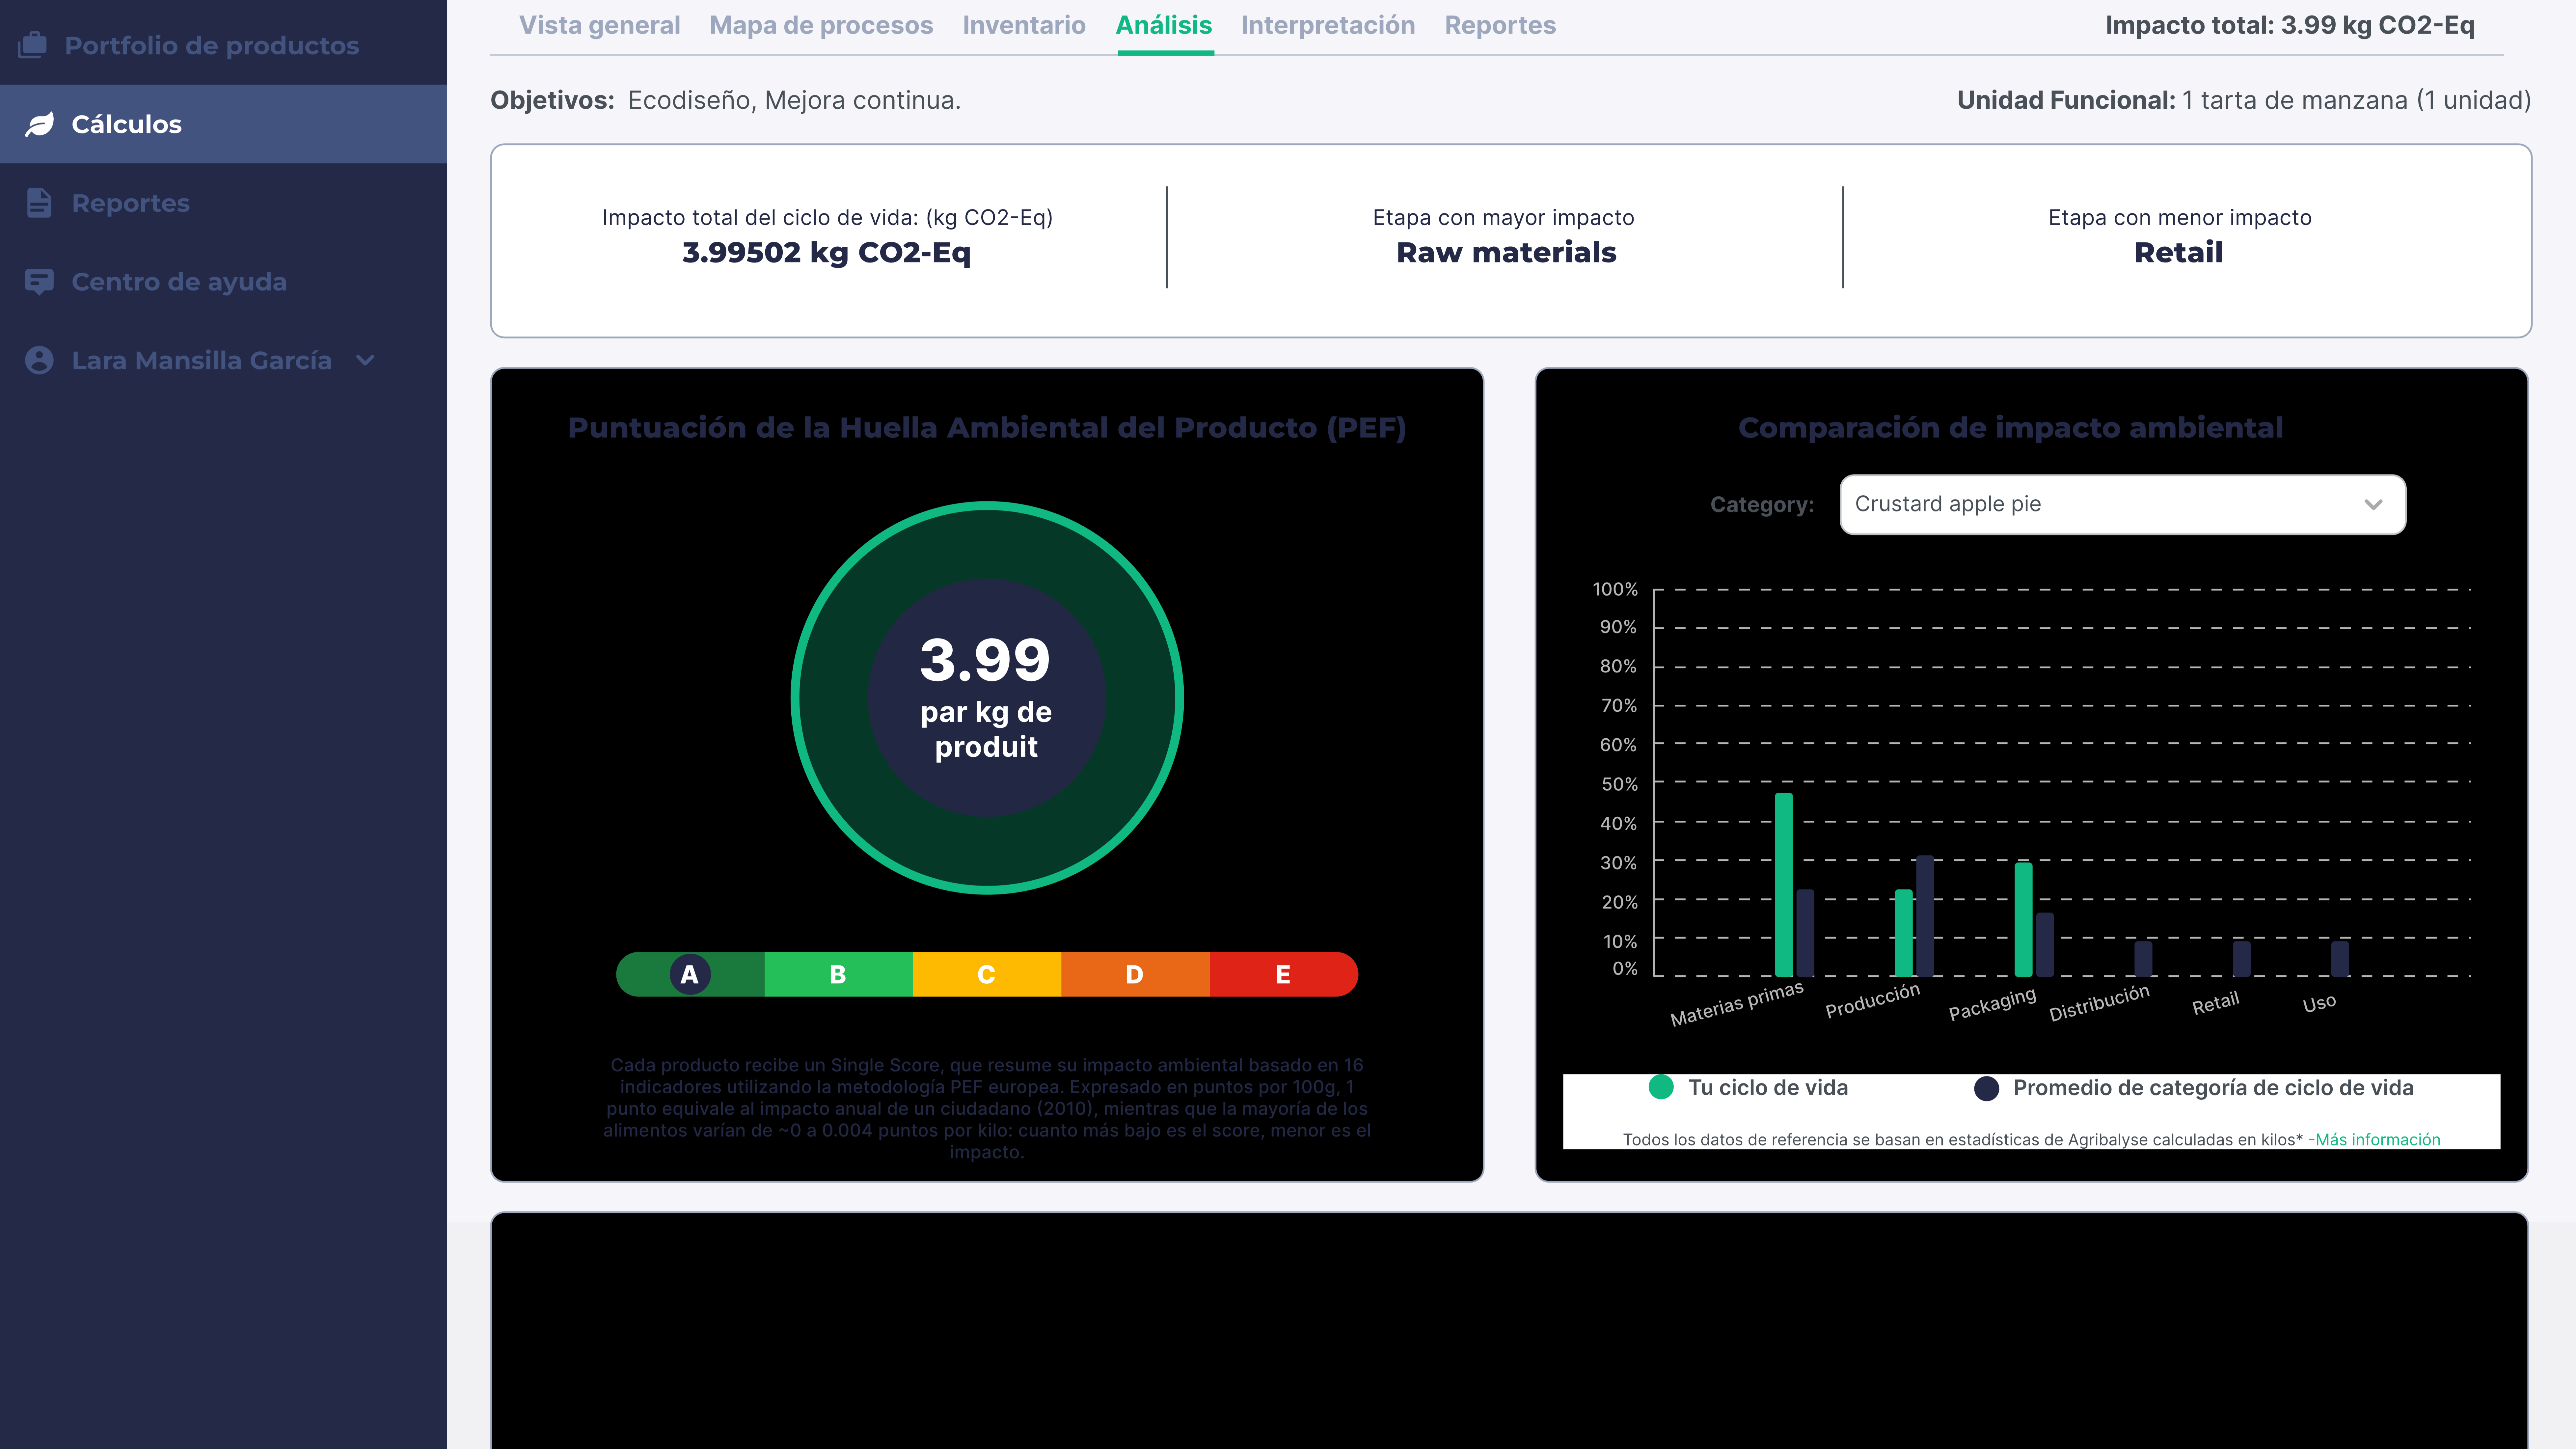2576x1449 pixels.
Task: Expand the Lara Mansilla García user menu chevron
Action: [x=365, y=360]
